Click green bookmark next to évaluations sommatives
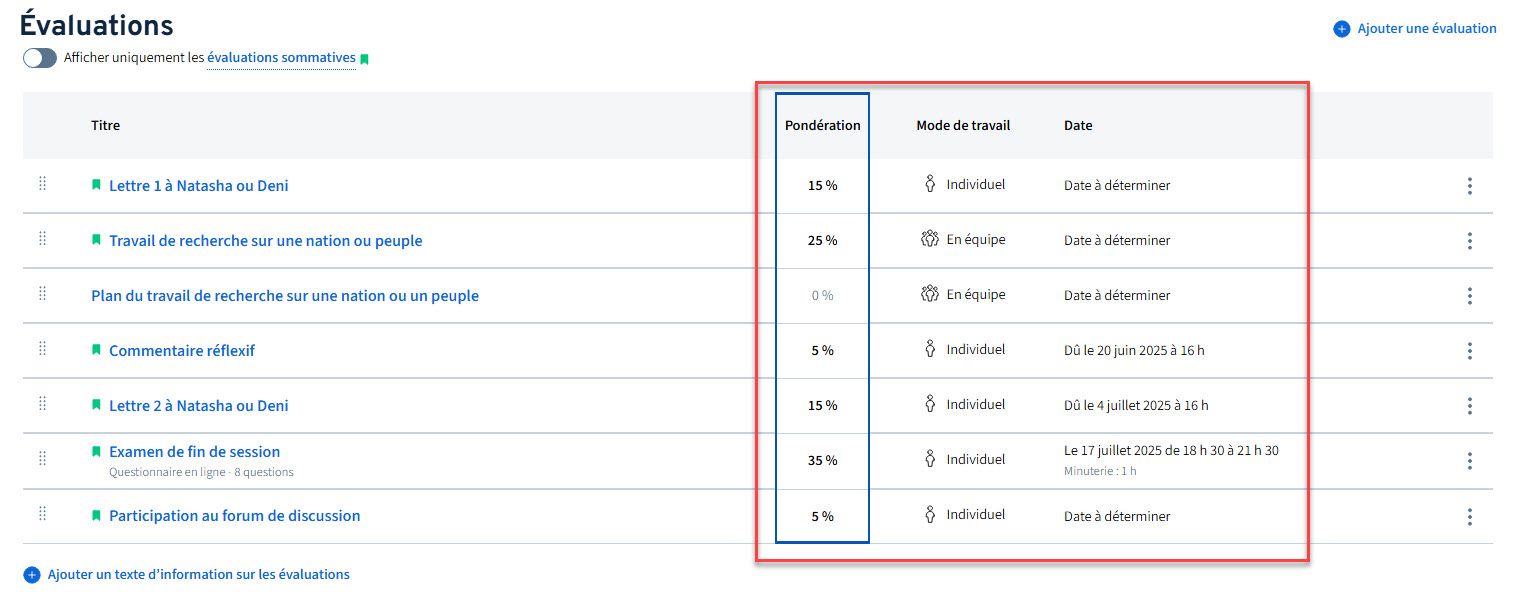Screen dimensions: 1519x598 365,59
